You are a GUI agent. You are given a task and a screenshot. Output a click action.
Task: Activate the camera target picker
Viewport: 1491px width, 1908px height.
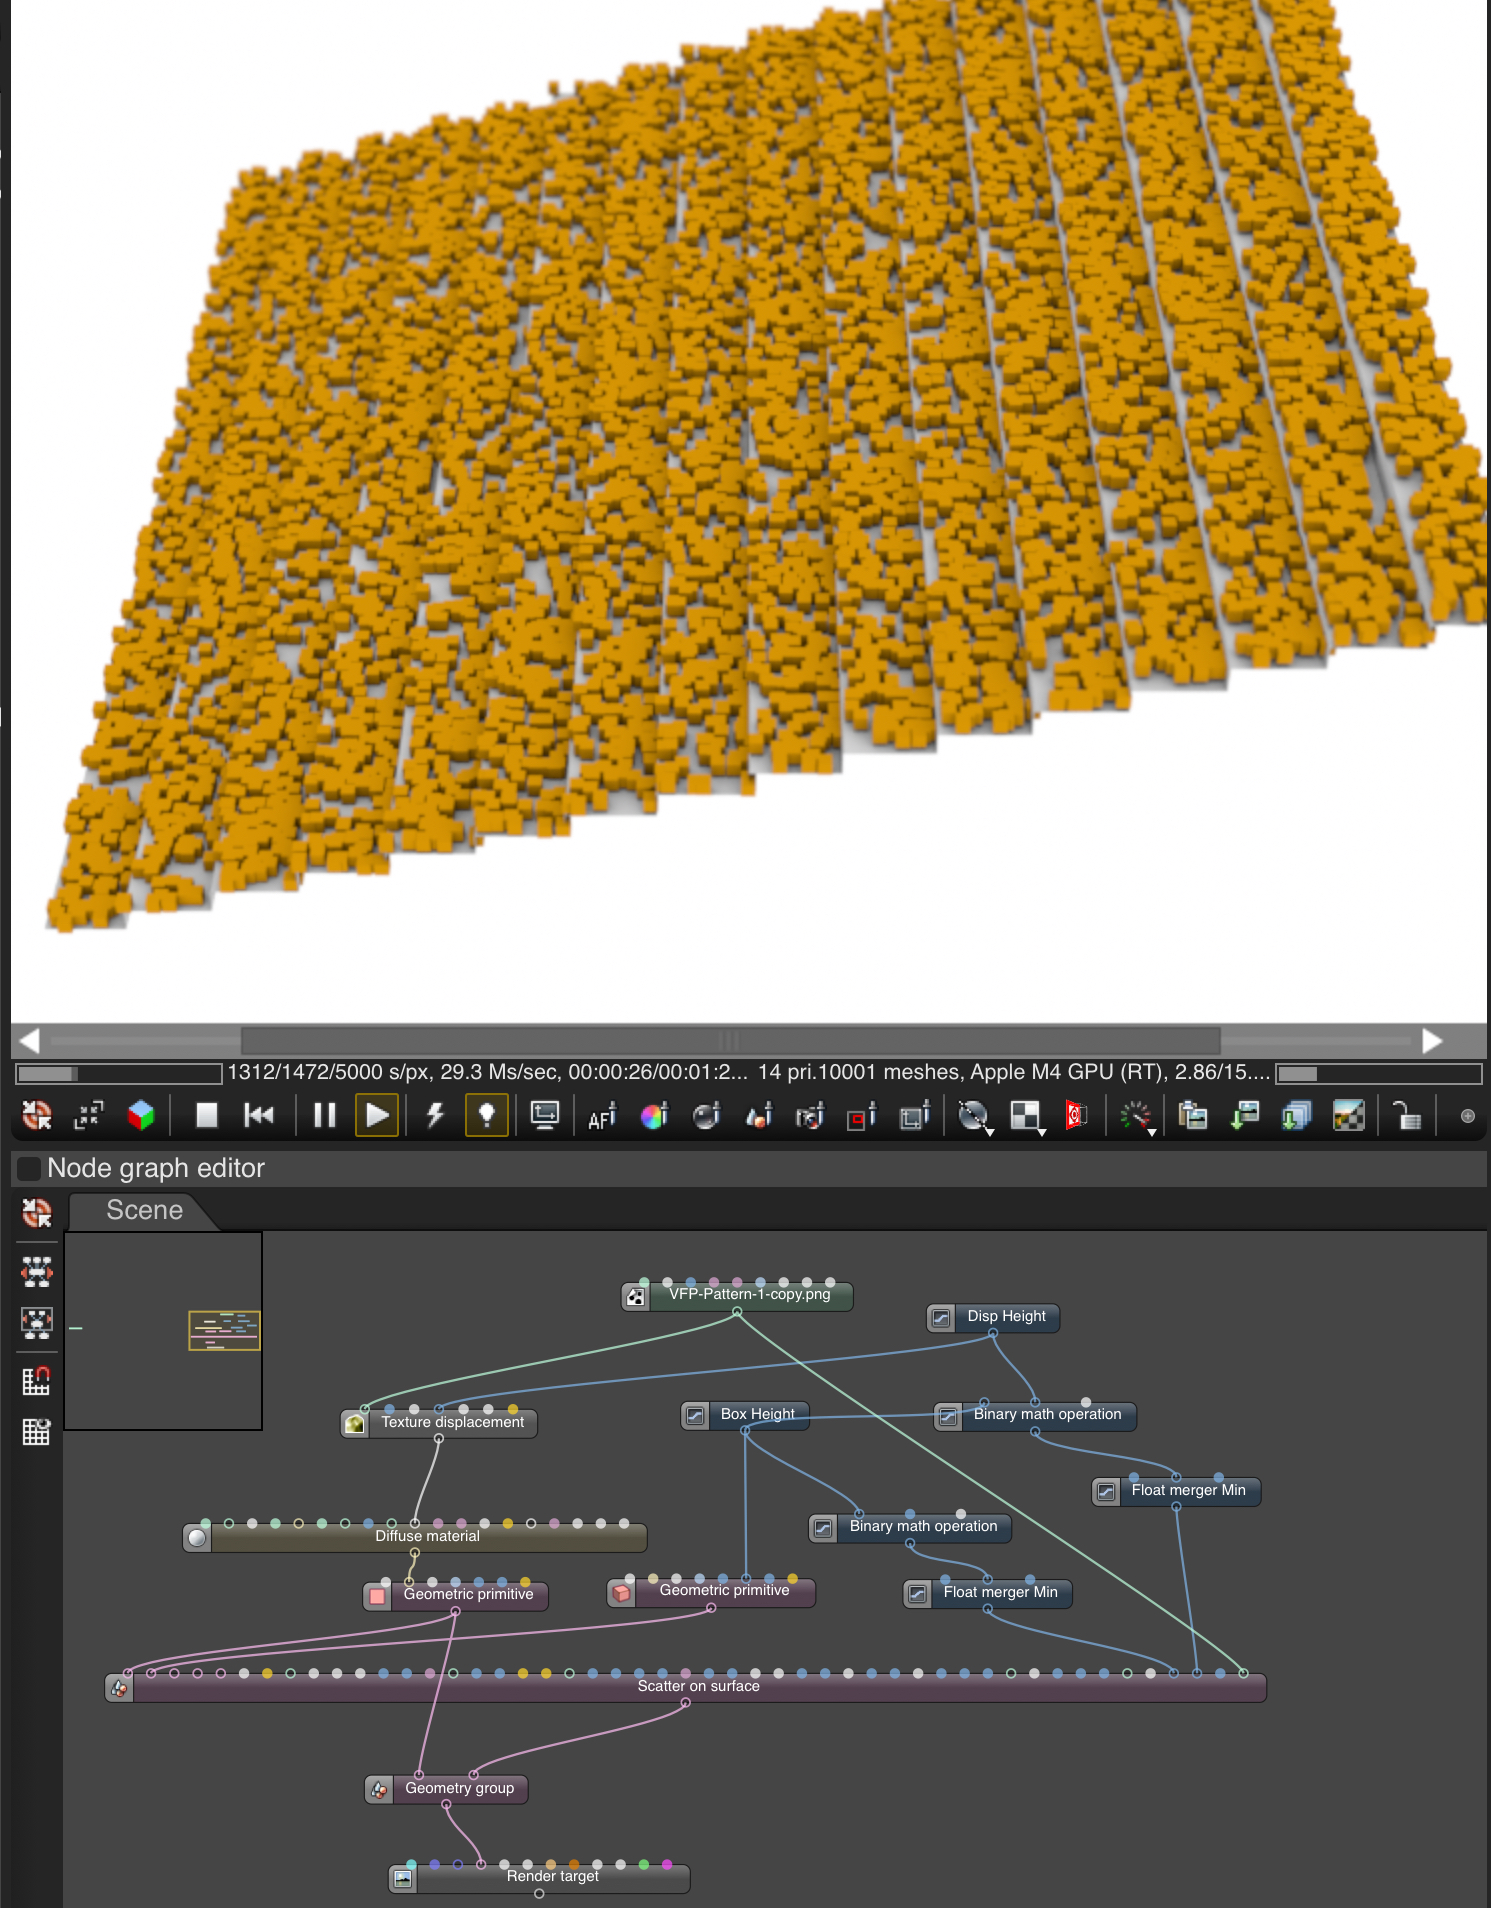point(810,1115)
